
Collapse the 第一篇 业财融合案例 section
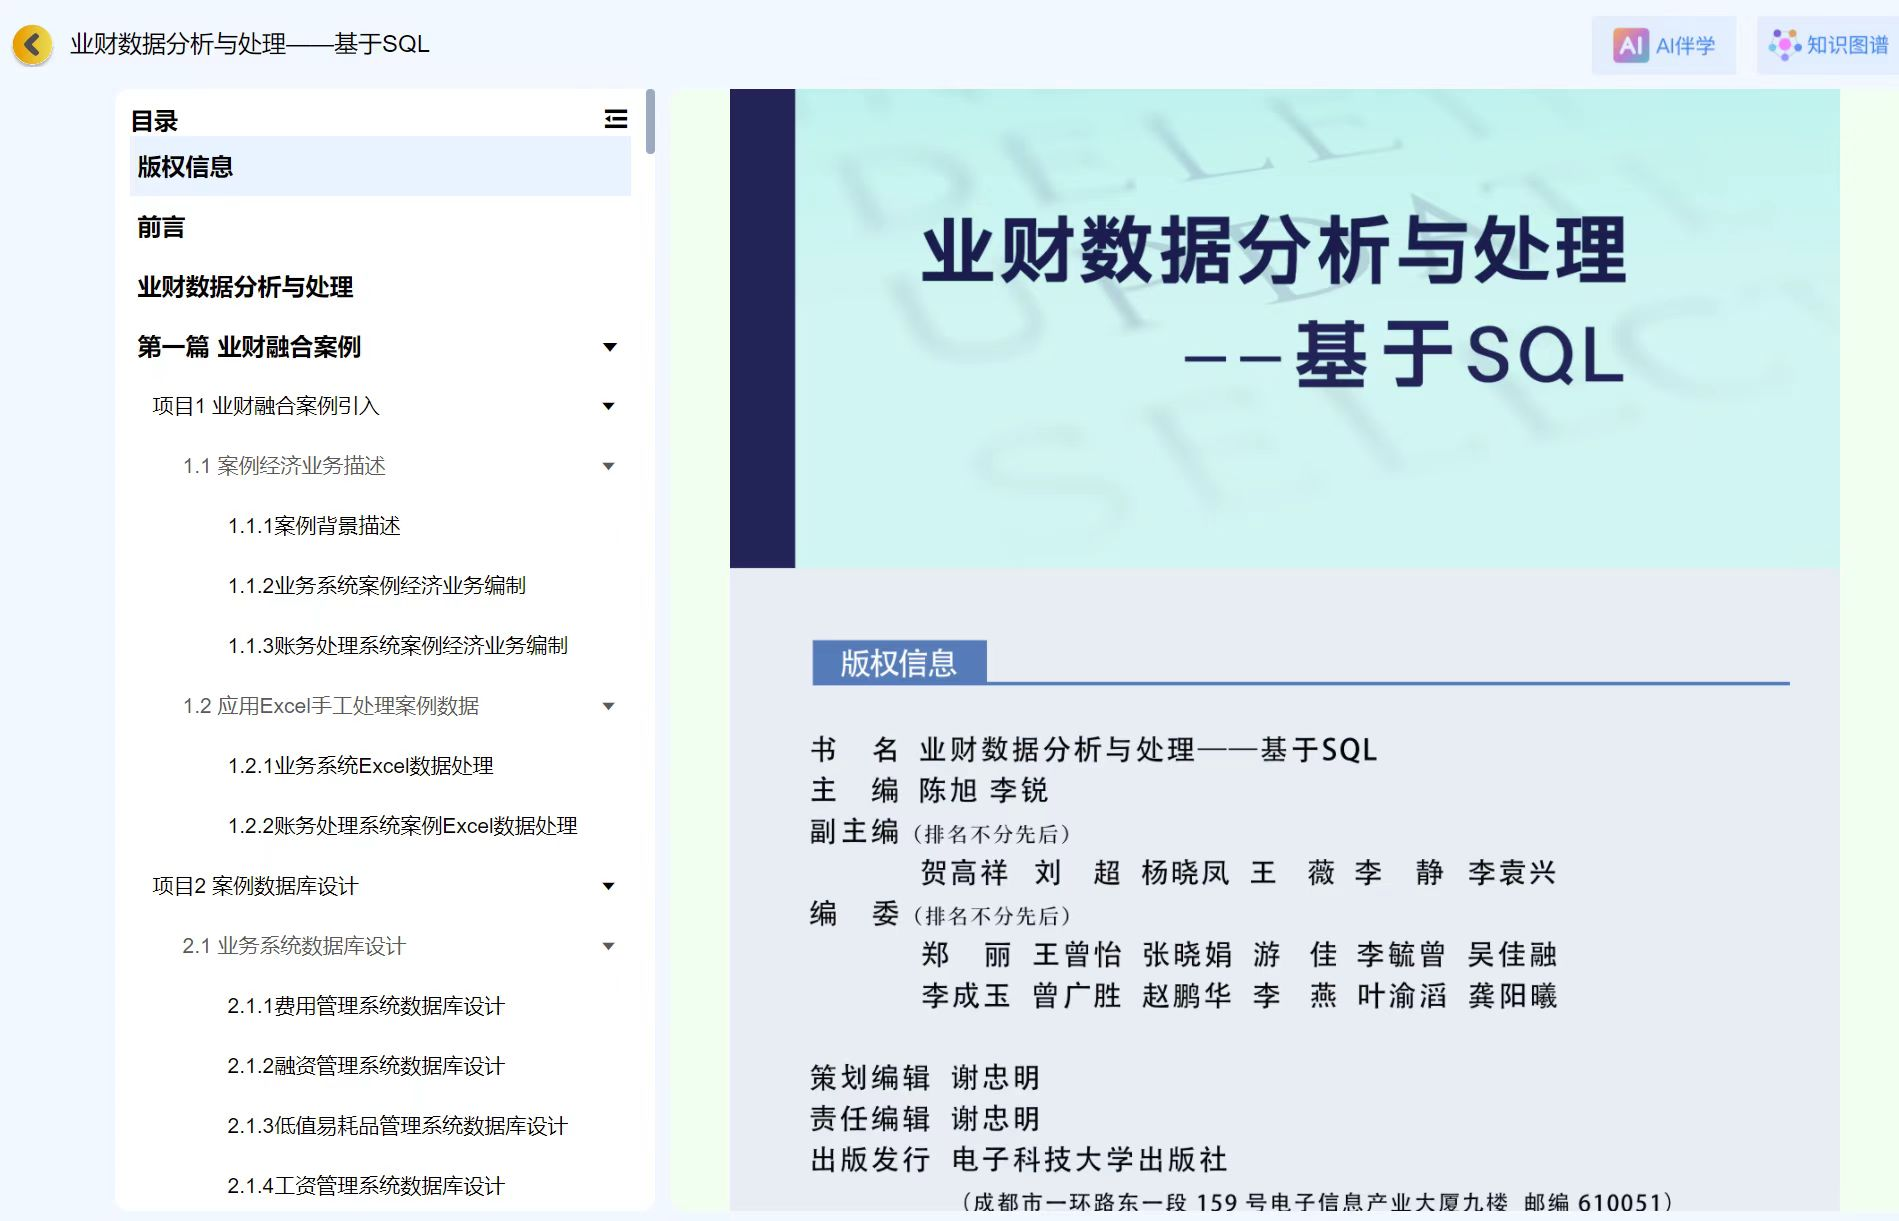[x=611, y=346]
